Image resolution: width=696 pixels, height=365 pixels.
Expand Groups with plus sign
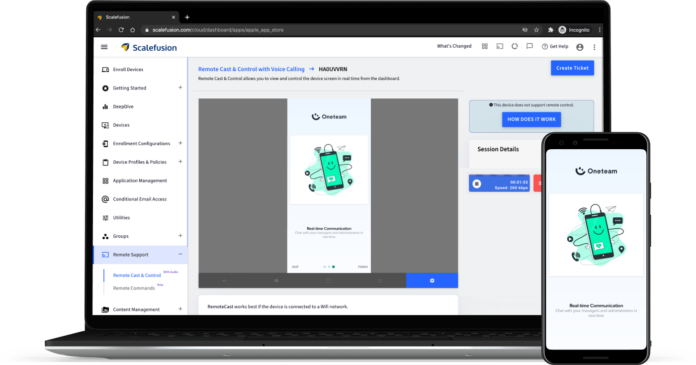pos(180,236)
